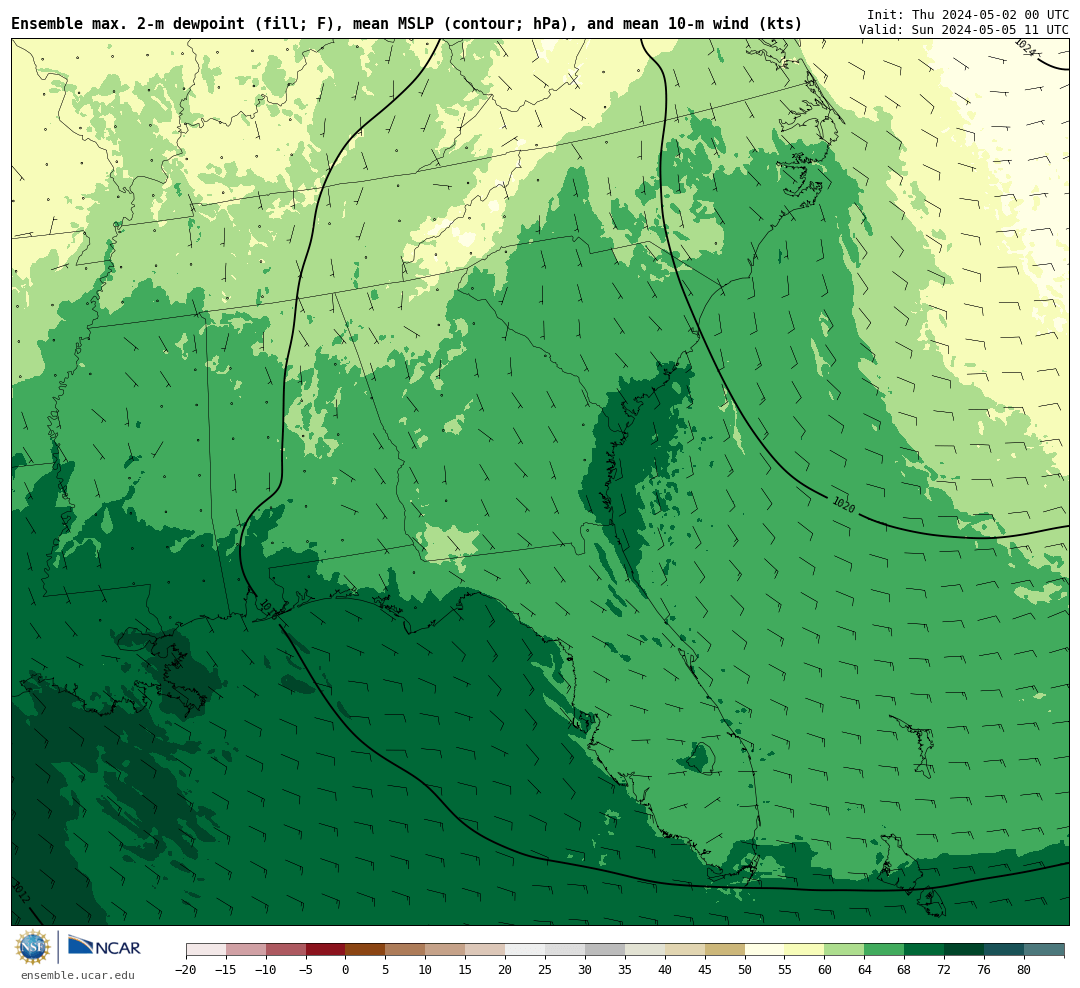Click the colorbar tick label '68'
The image size is (1080, 988).
tap(905, 970)
